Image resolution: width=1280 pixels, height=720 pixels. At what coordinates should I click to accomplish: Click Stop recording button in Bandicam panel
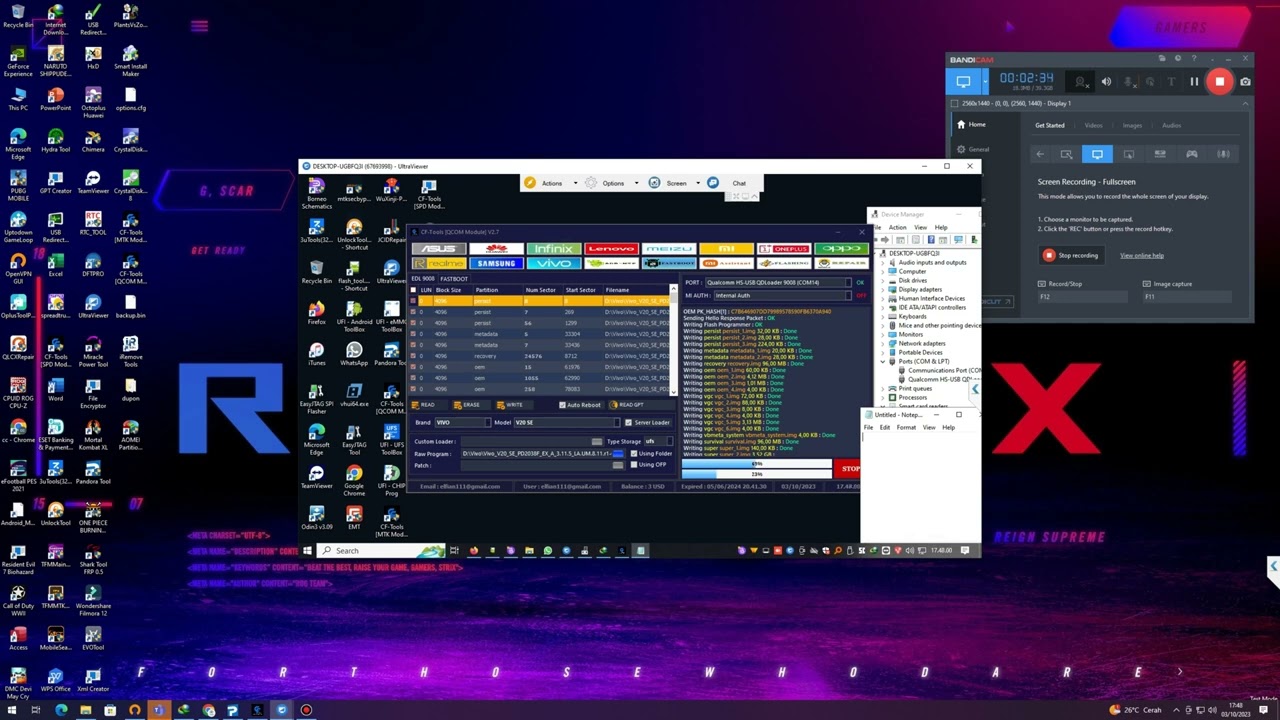coord(1071,255)
